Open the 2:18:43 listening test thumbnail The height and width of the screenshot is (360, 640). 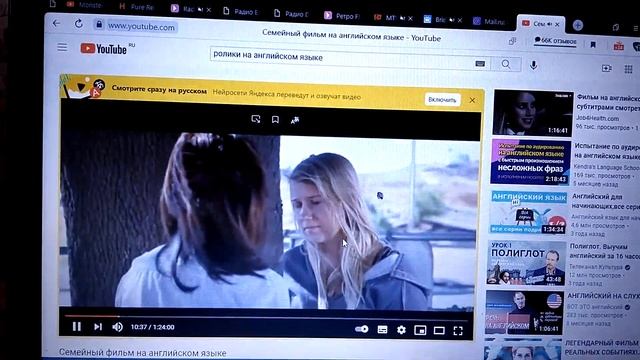coord(531,162)
